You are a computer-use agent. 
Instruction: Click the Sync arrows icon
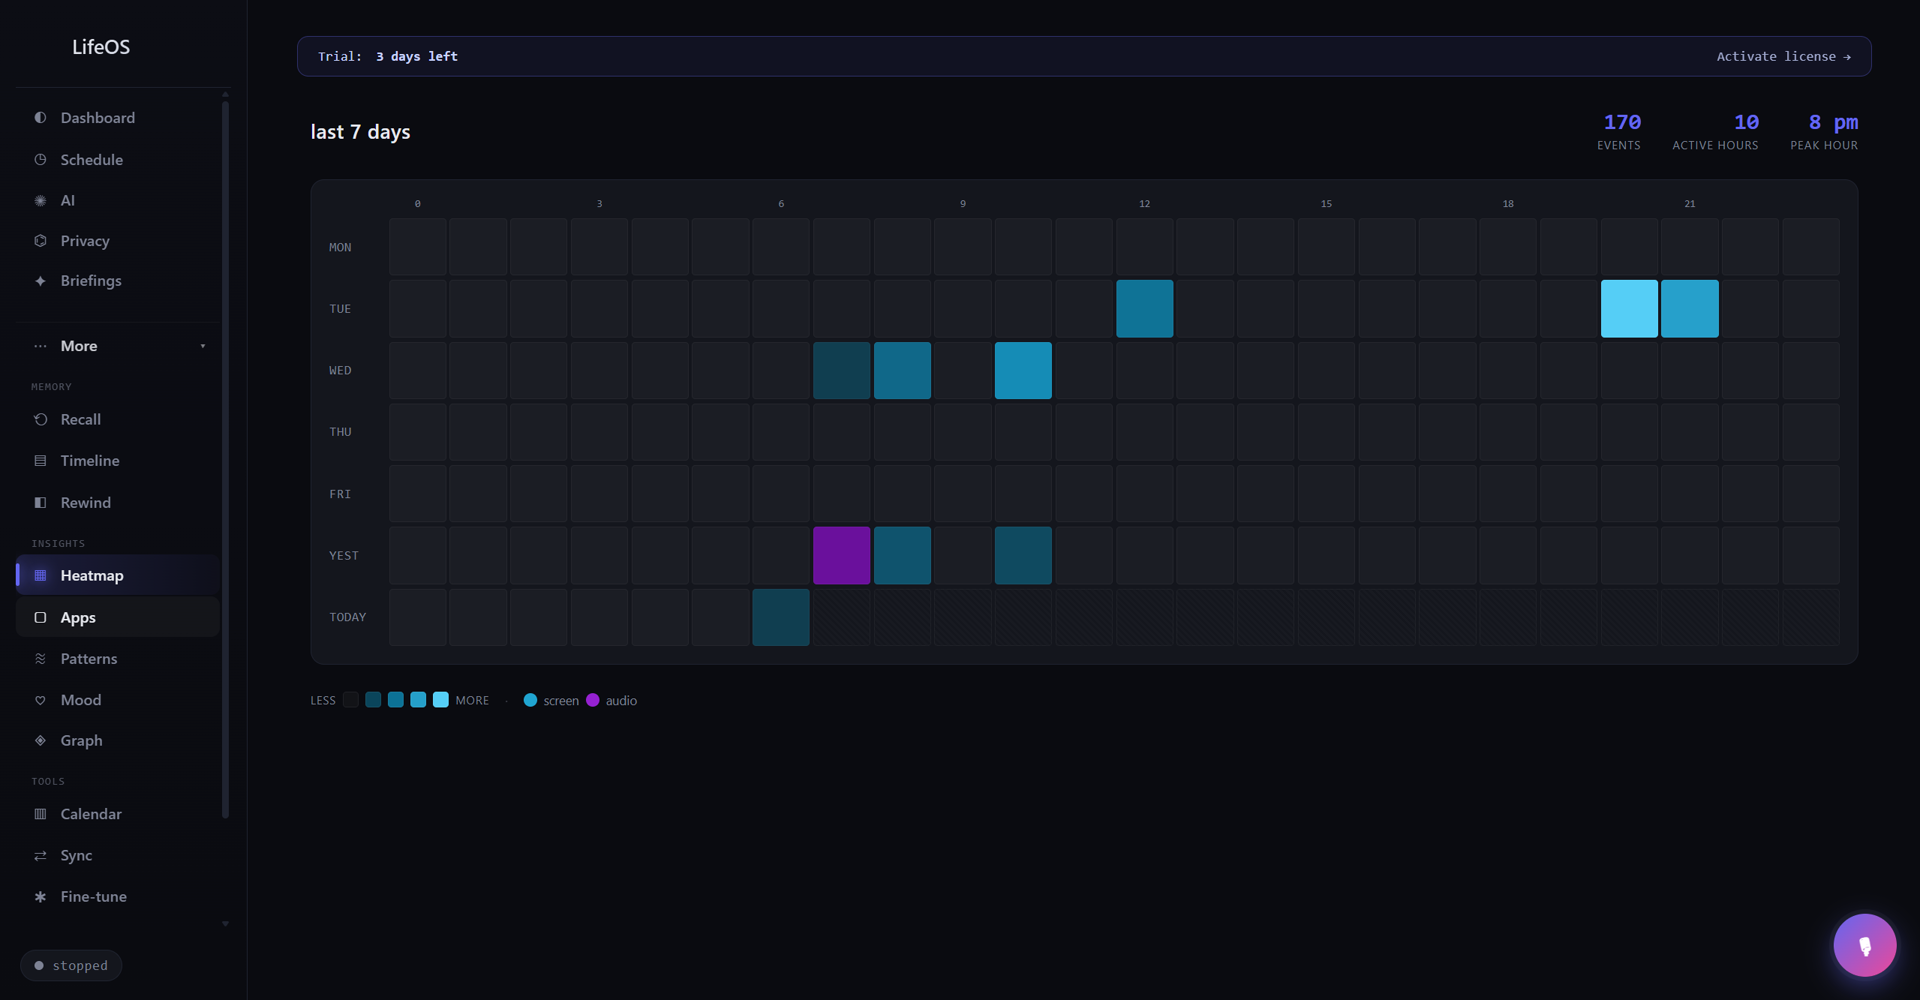click(x=40, y=856)
